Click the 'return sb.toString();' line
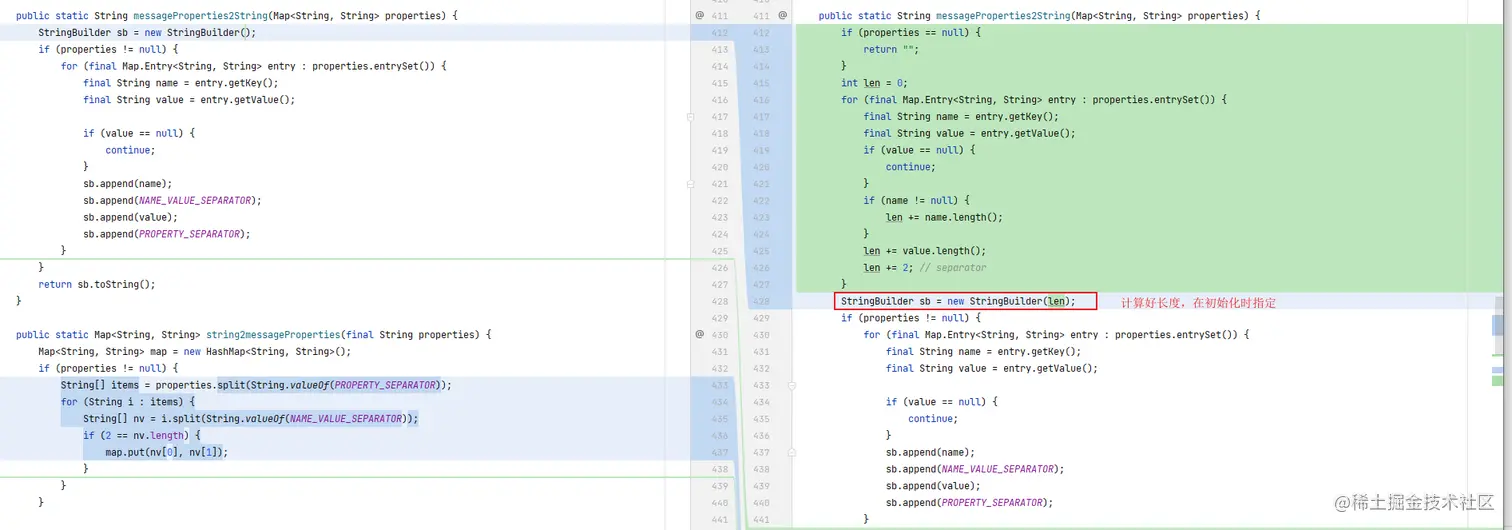 coord(97,284)
